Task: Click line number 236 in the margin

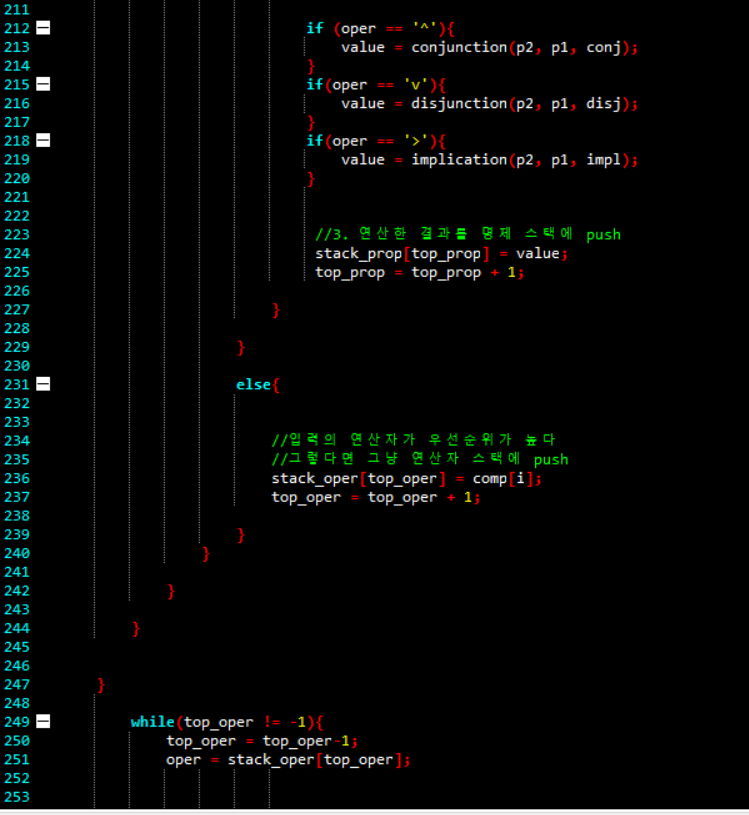Action: point(17,479)
